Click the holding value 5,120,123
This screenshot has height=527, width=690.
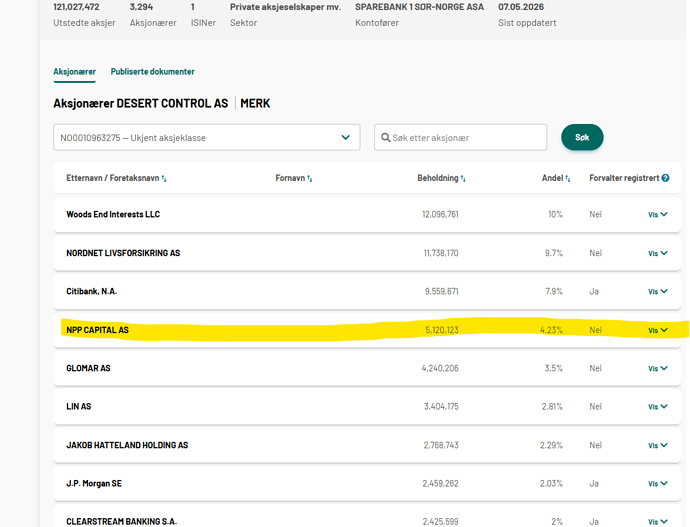[442, 330]
